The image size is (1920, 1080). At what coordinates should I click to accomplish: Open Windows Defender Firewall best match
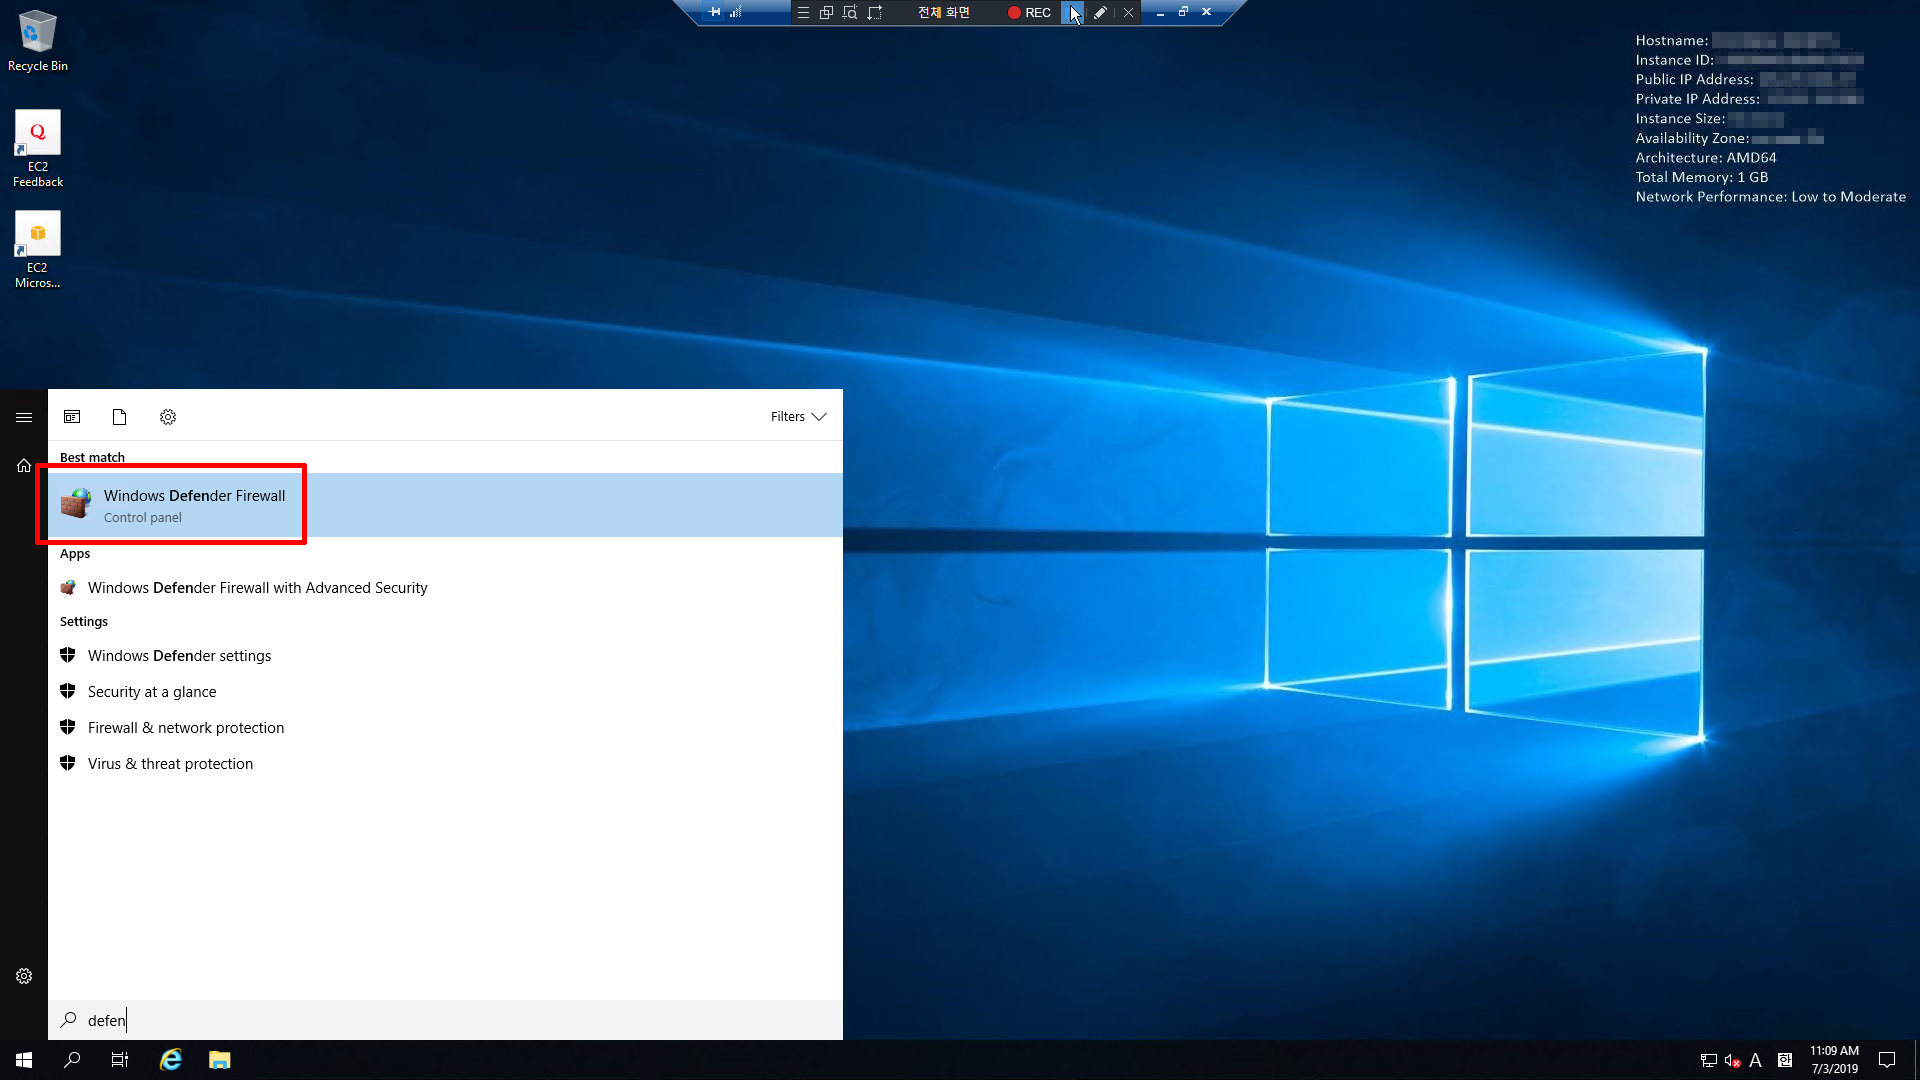tap(194, 505)
